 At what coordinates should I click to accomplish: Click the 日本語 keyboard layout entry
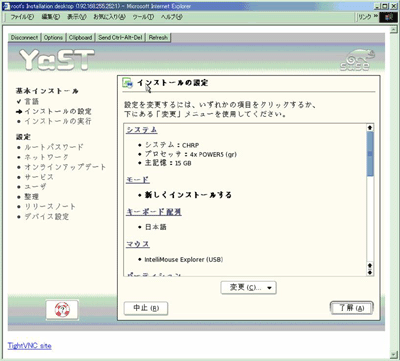click(x=156, y=227)
